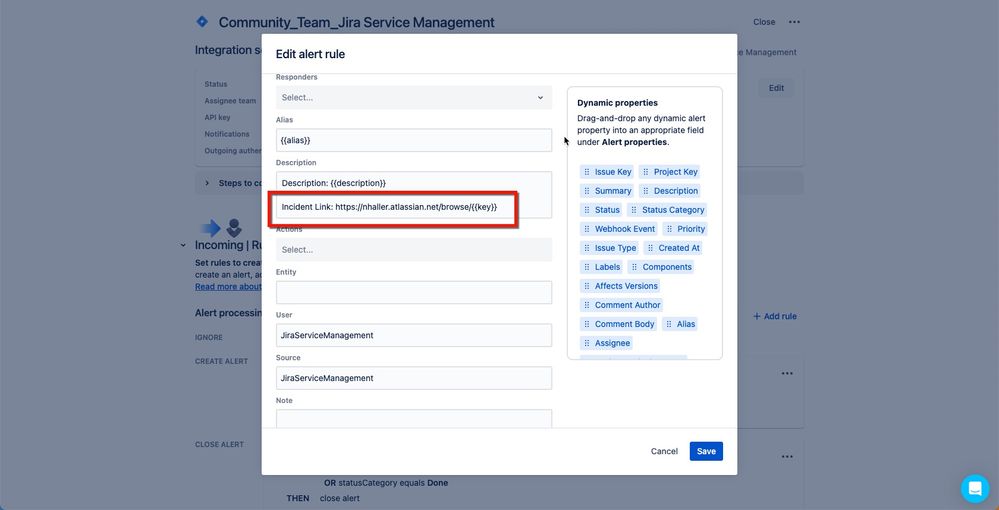The image size is (999, 510).
Task: Select the Webhook Event property chip
Action: coord(619,230)
